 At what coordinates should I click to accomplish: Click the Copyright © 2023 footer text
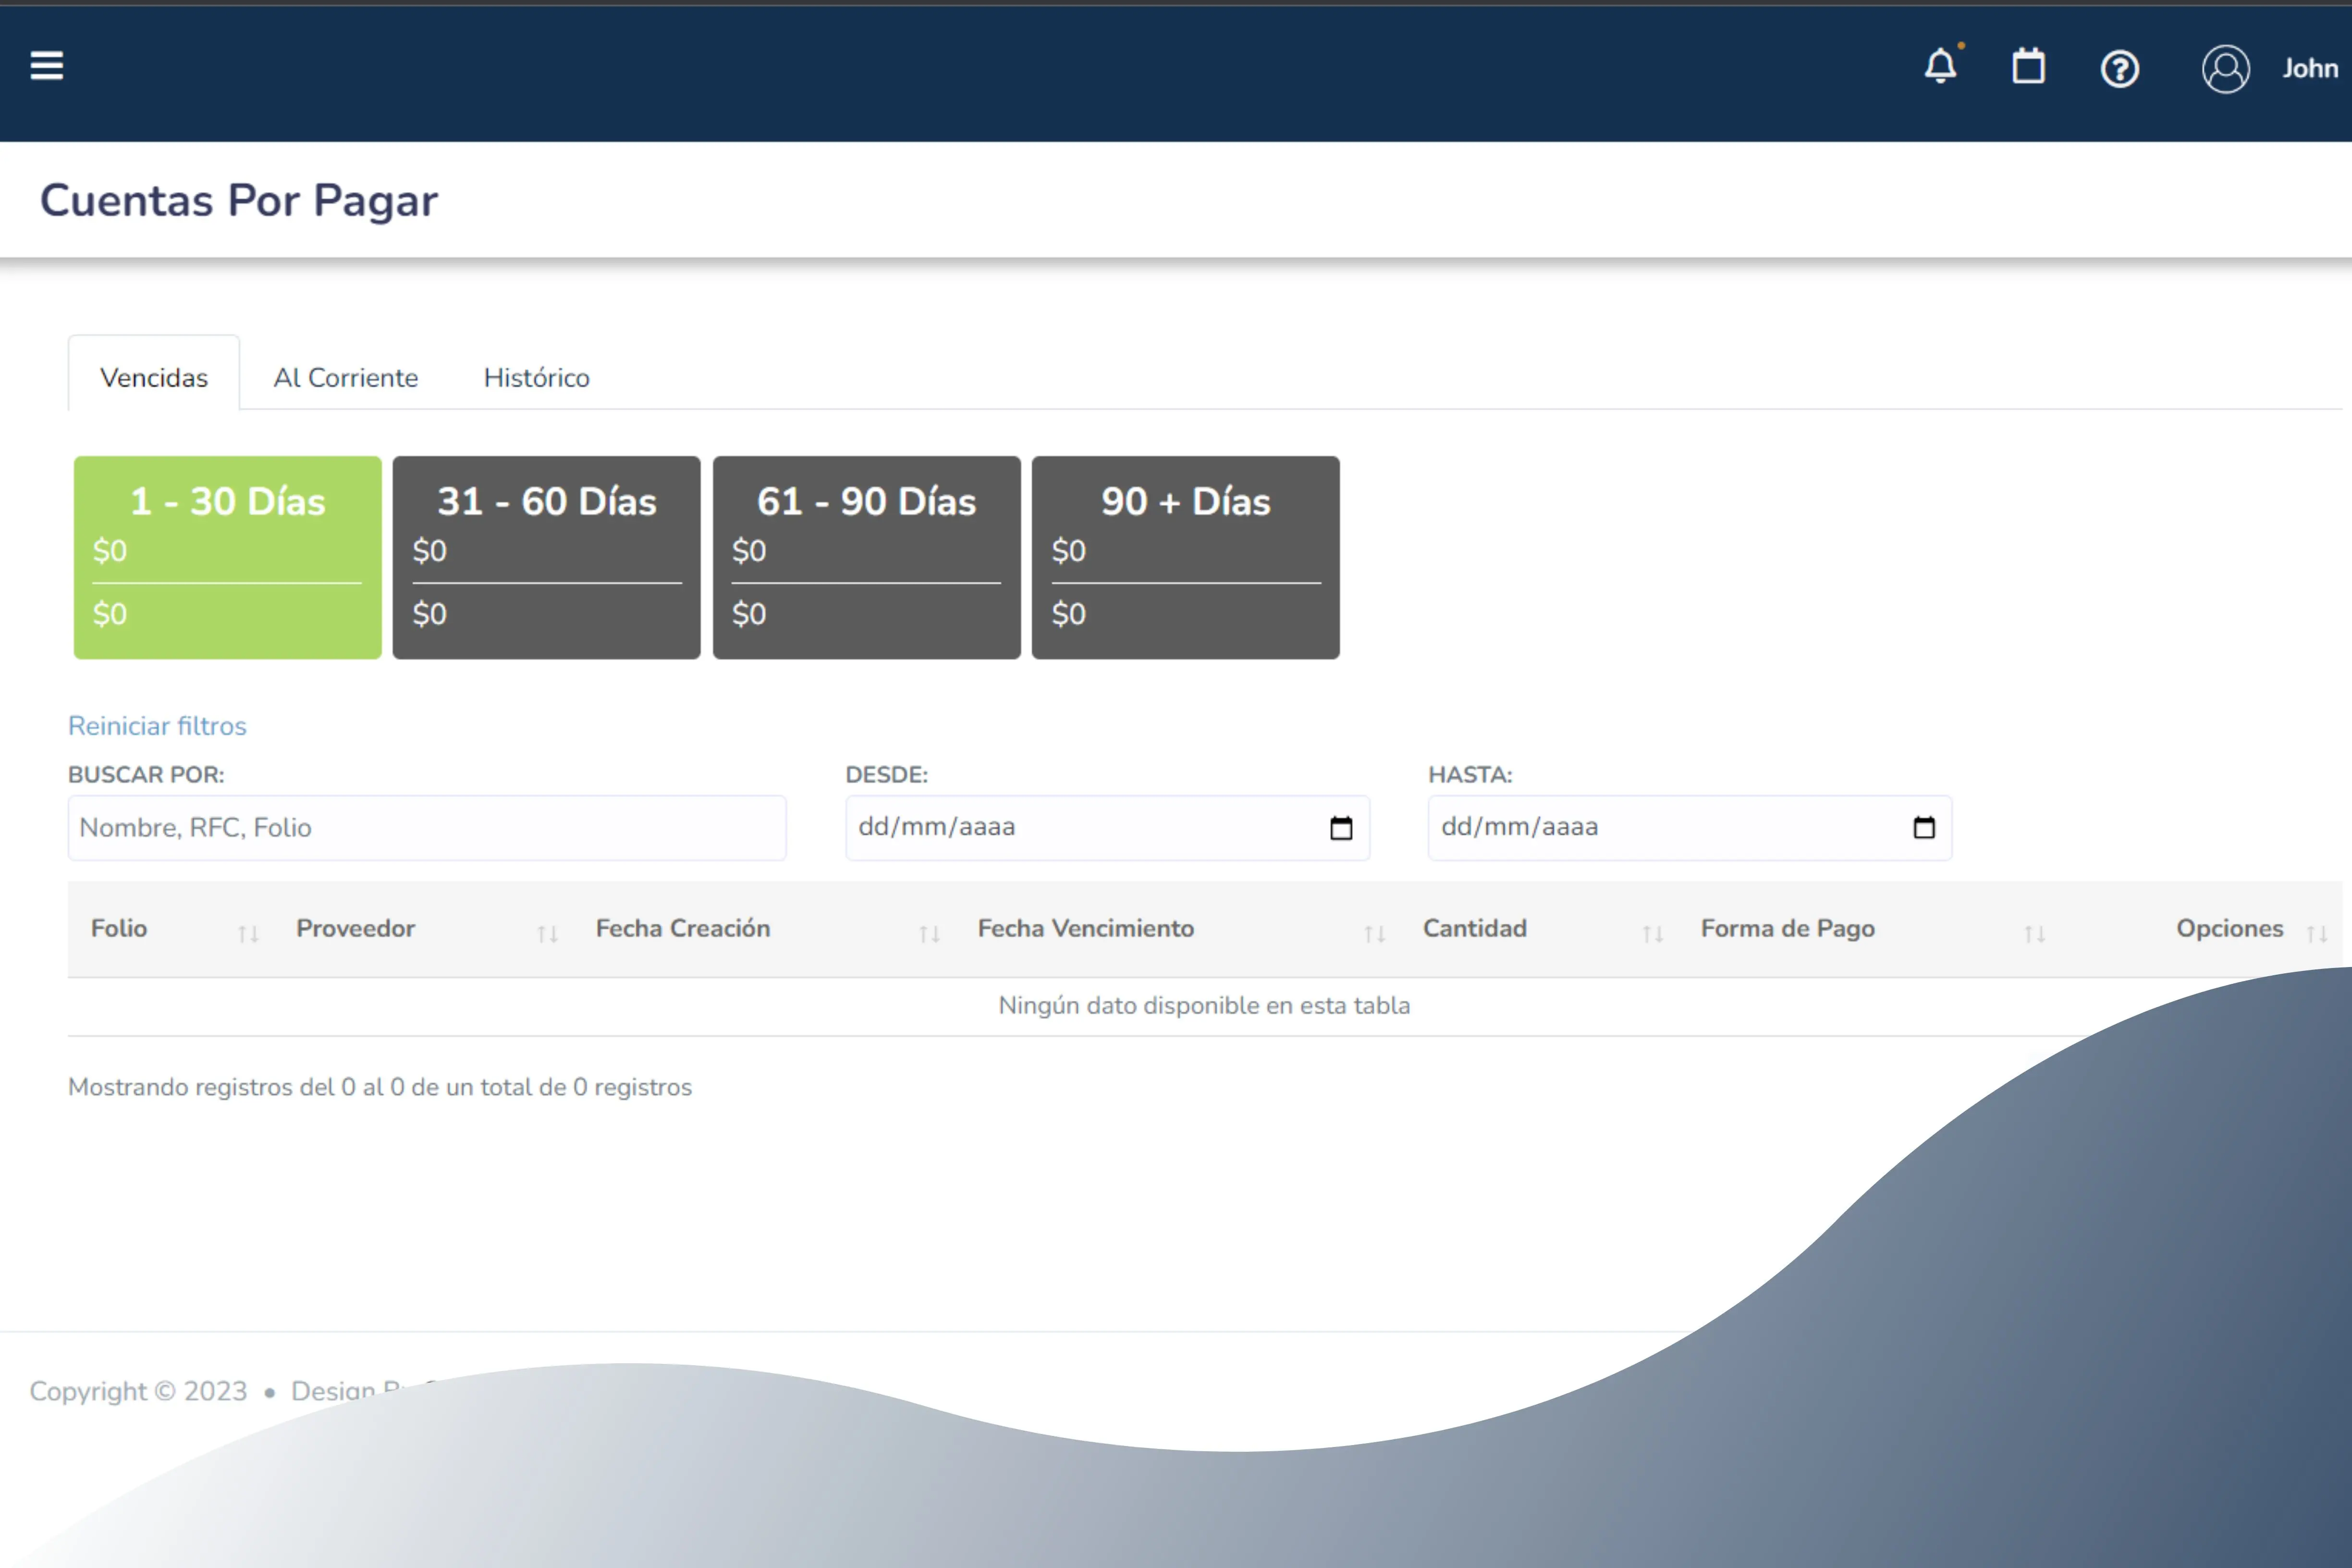coord(138,1391)
